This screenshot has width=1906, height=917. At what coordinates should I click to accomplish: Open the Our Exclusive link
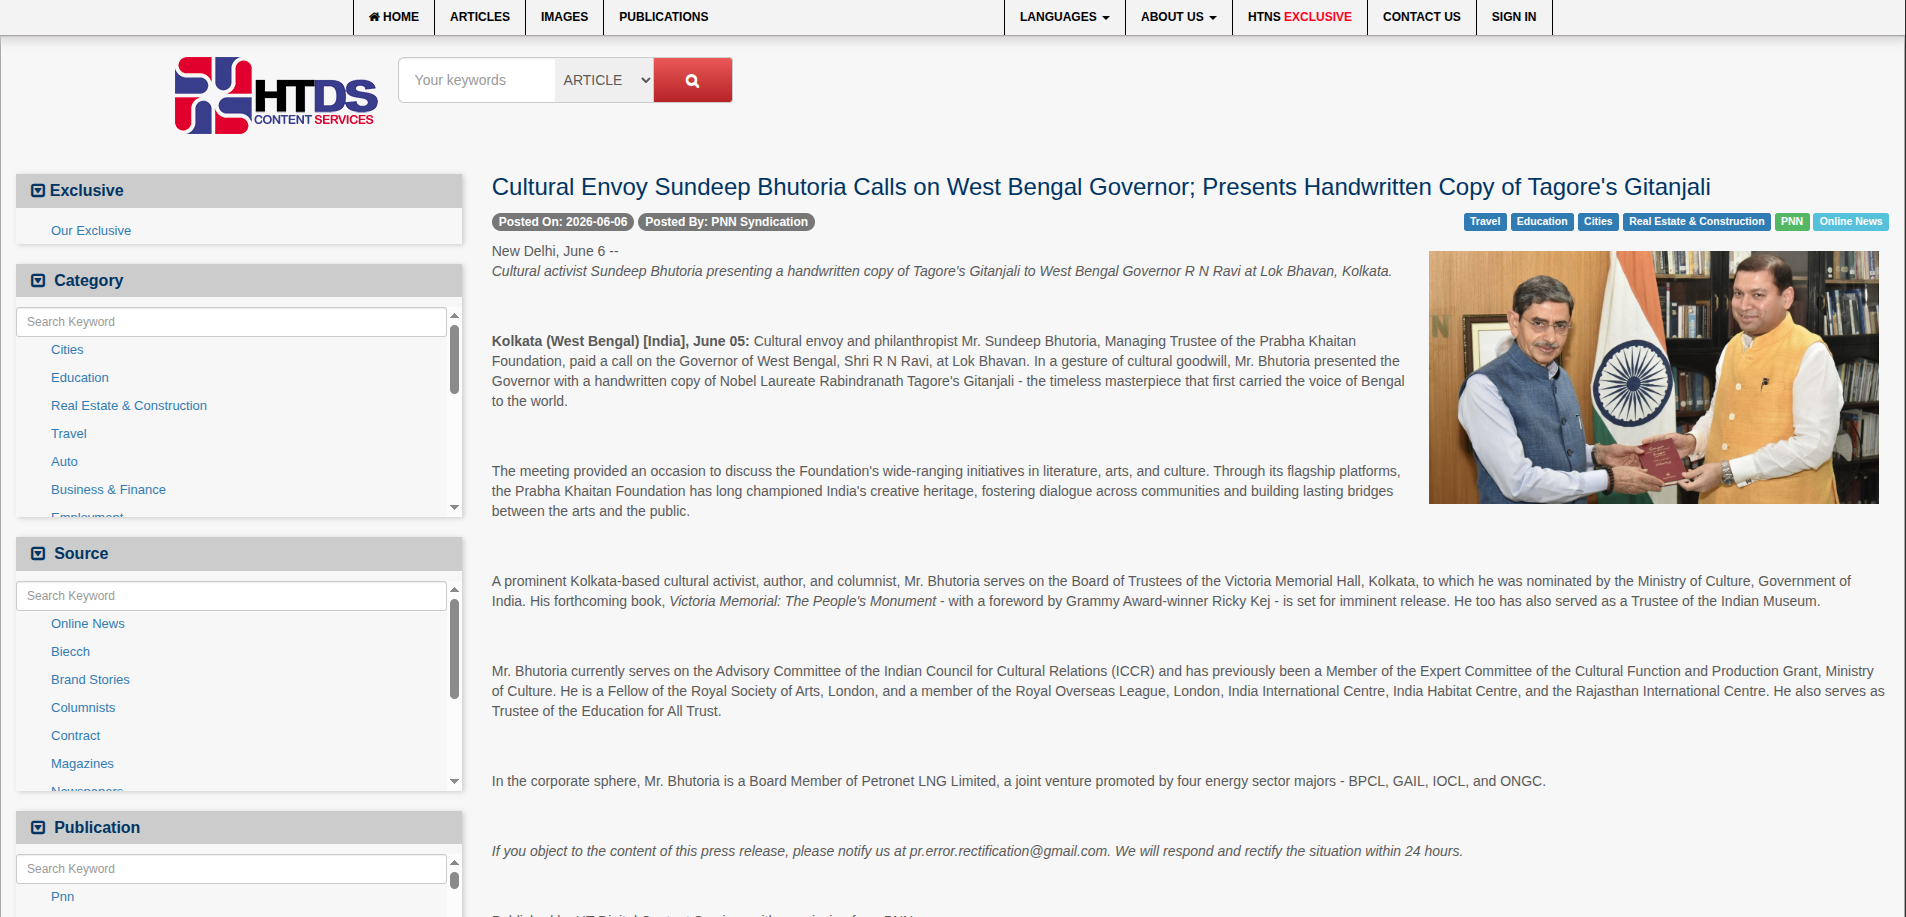[x=91, y=231]
